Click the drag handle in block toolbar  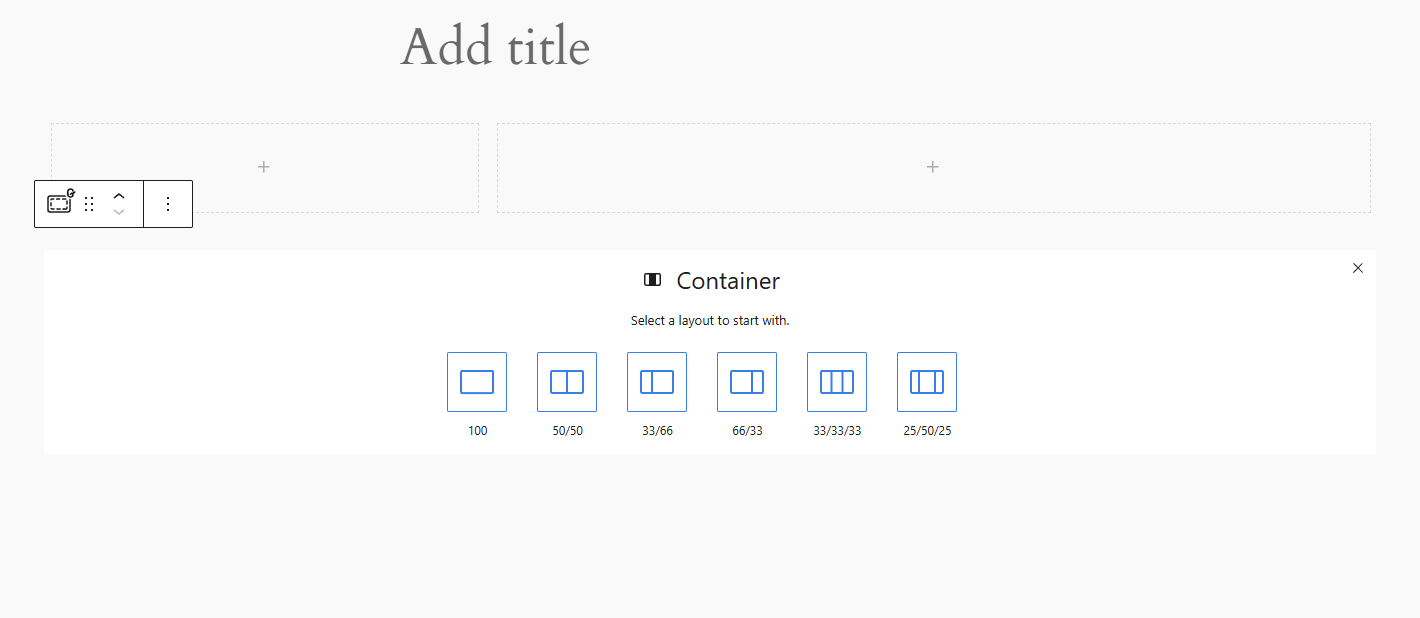(89, 204)
